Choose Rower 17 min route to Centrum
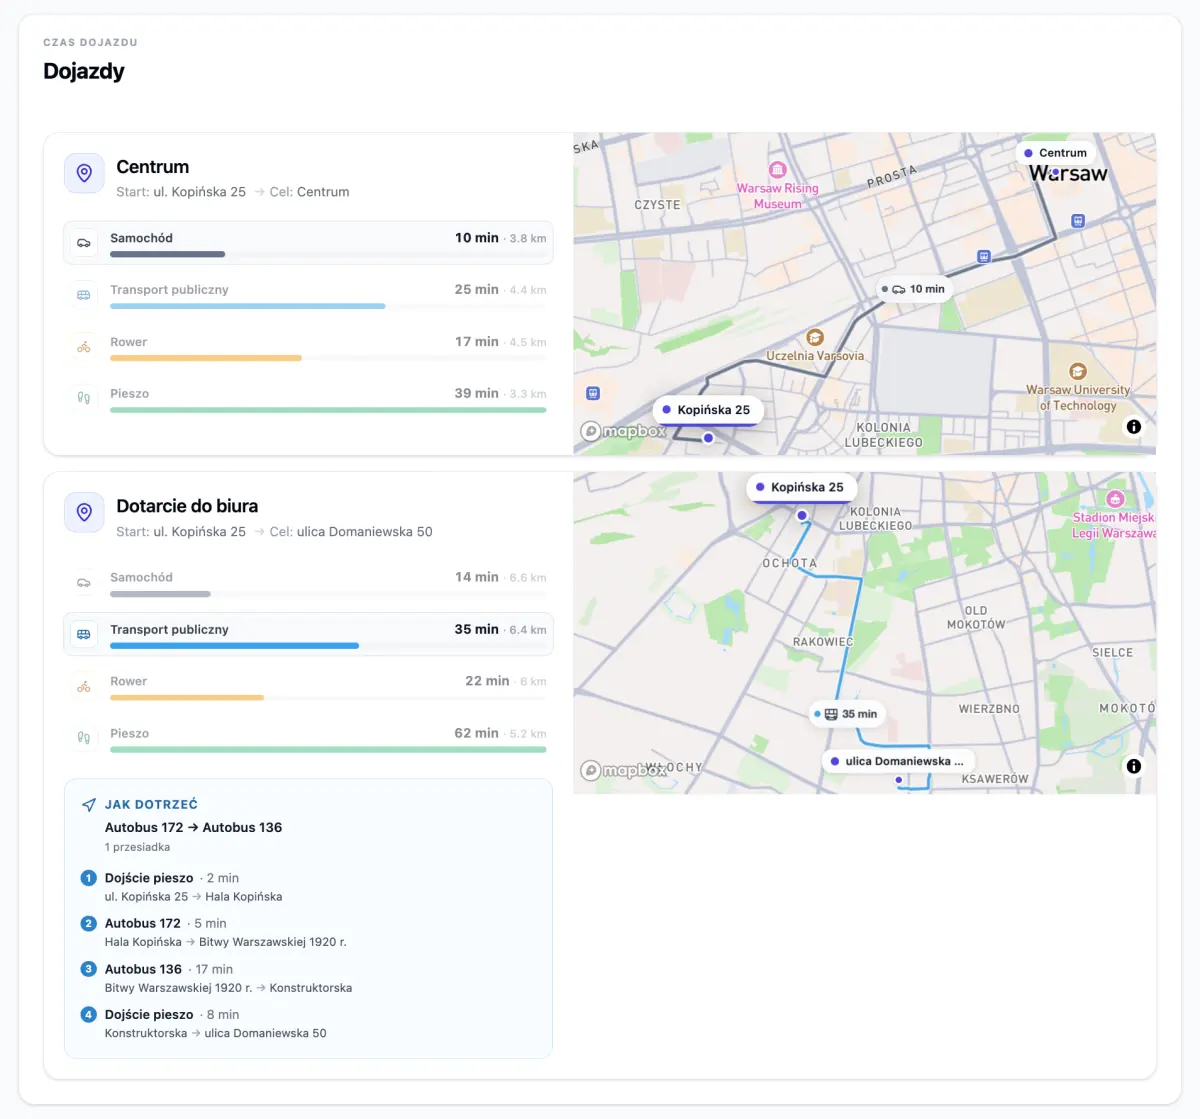The width and height of the screenshot is (1200, 1119). click(308, 347)
